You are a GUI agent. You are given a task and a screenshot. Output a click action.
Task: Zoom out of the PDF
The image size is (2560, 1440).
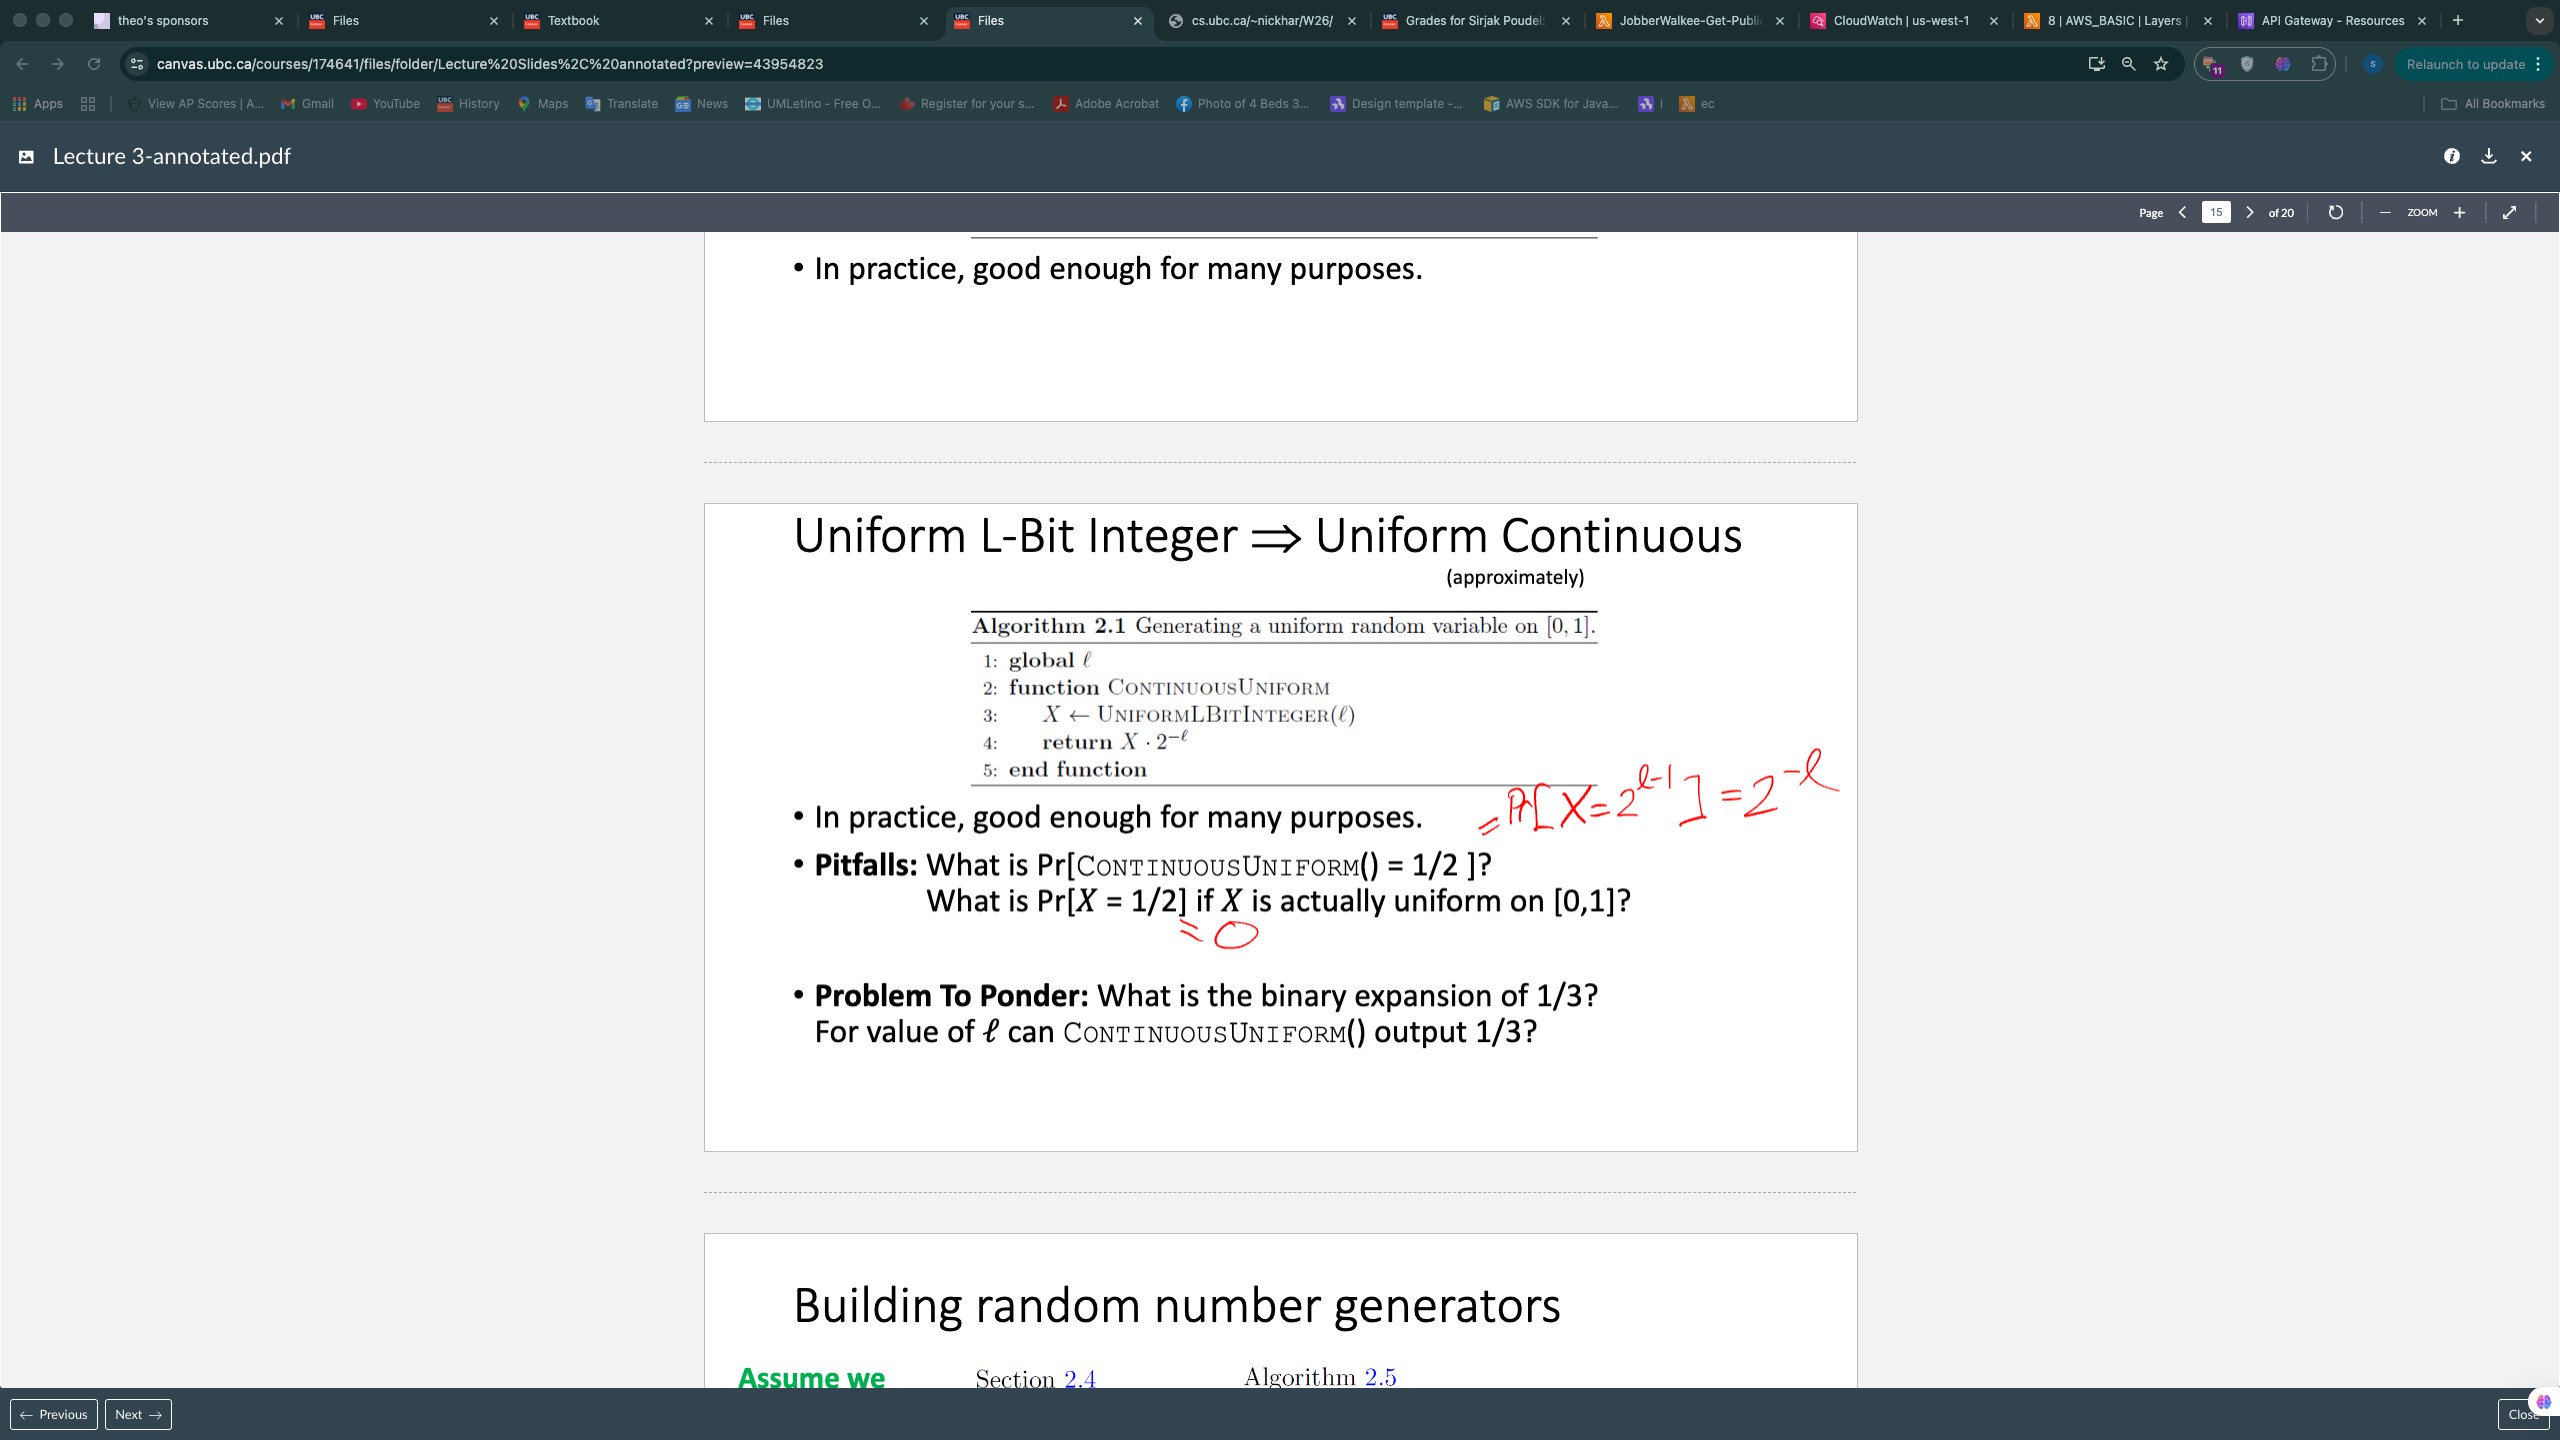point(2385,212)
